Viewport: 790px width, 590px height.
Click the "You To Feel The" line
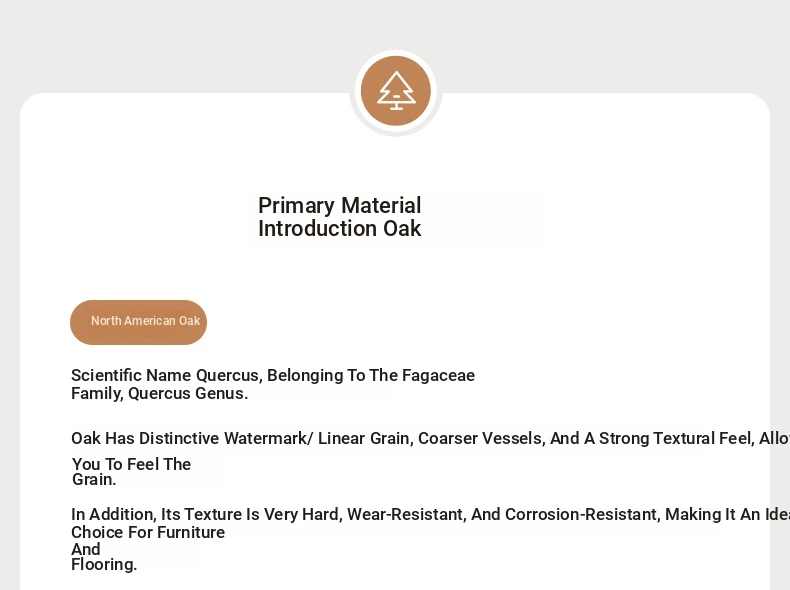click(131, 465)
